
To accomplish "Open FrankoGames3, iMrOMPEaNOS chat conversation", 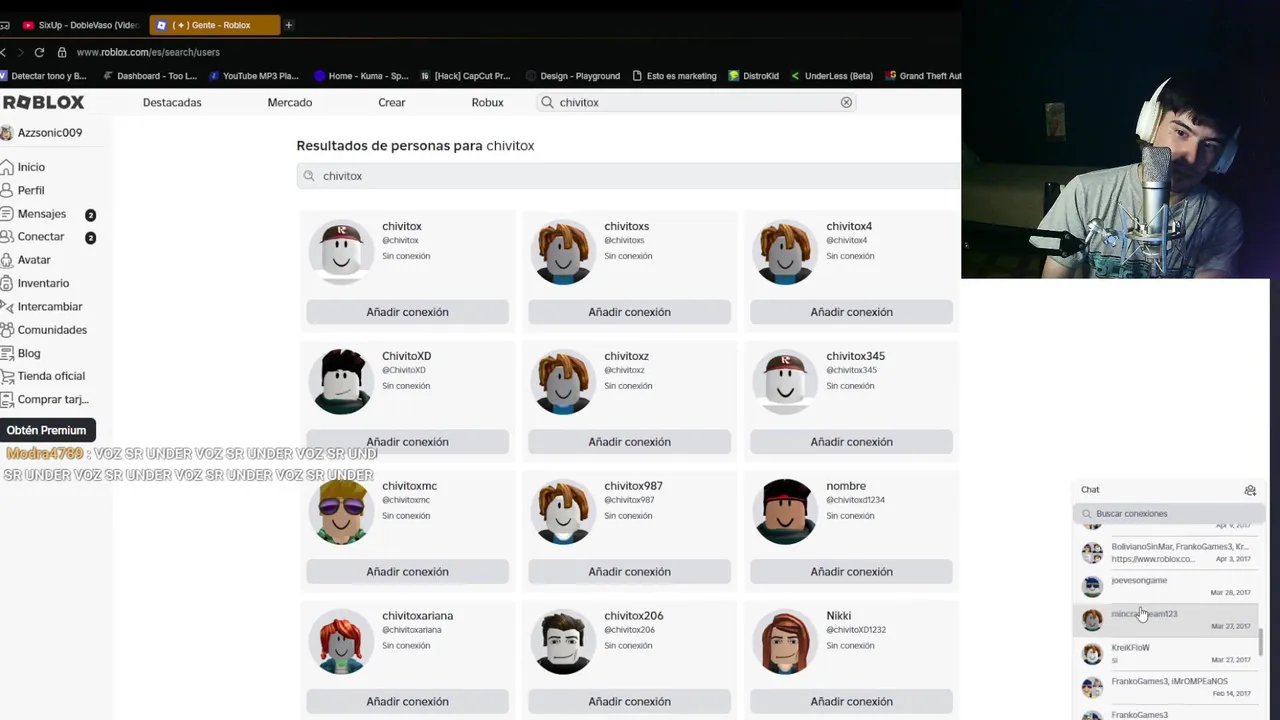I will pos(1167,687).
